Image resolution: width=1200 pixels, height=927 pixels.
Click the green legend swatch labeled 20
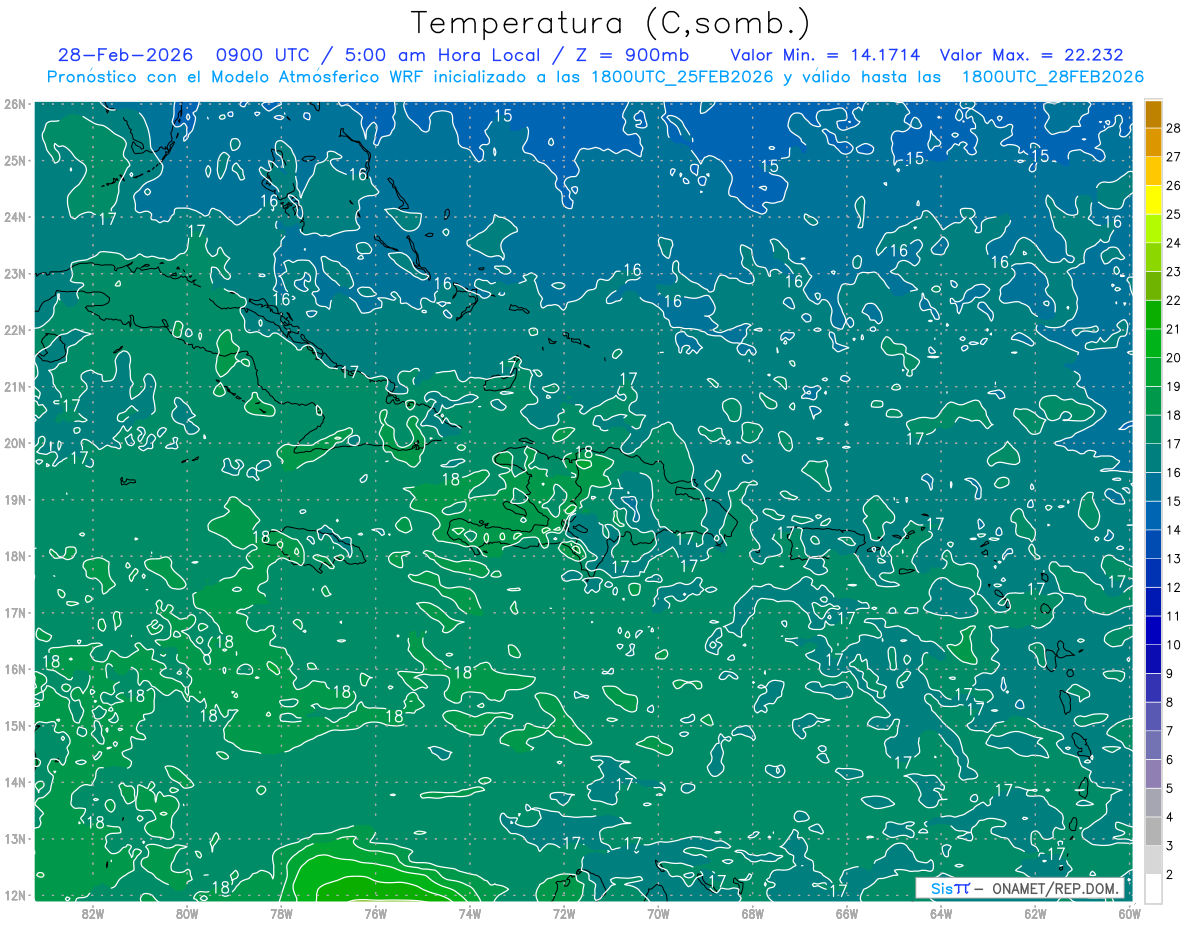pos(1153,343)
